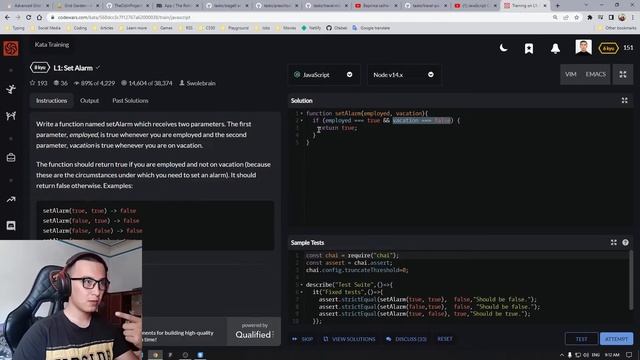Open the user profile avatar
Viewport: 640px width, 360px height.
point(583,47)
